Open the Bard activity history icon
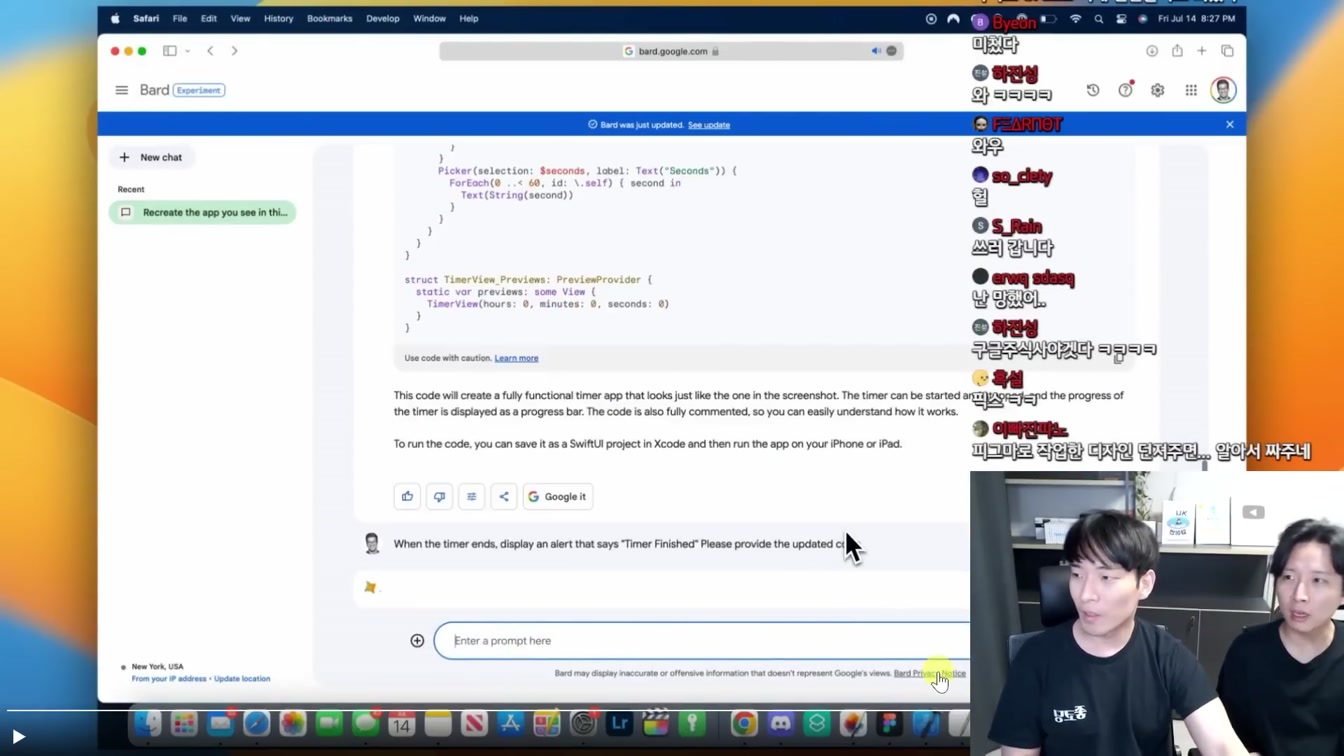 [x=1093, y=90]
